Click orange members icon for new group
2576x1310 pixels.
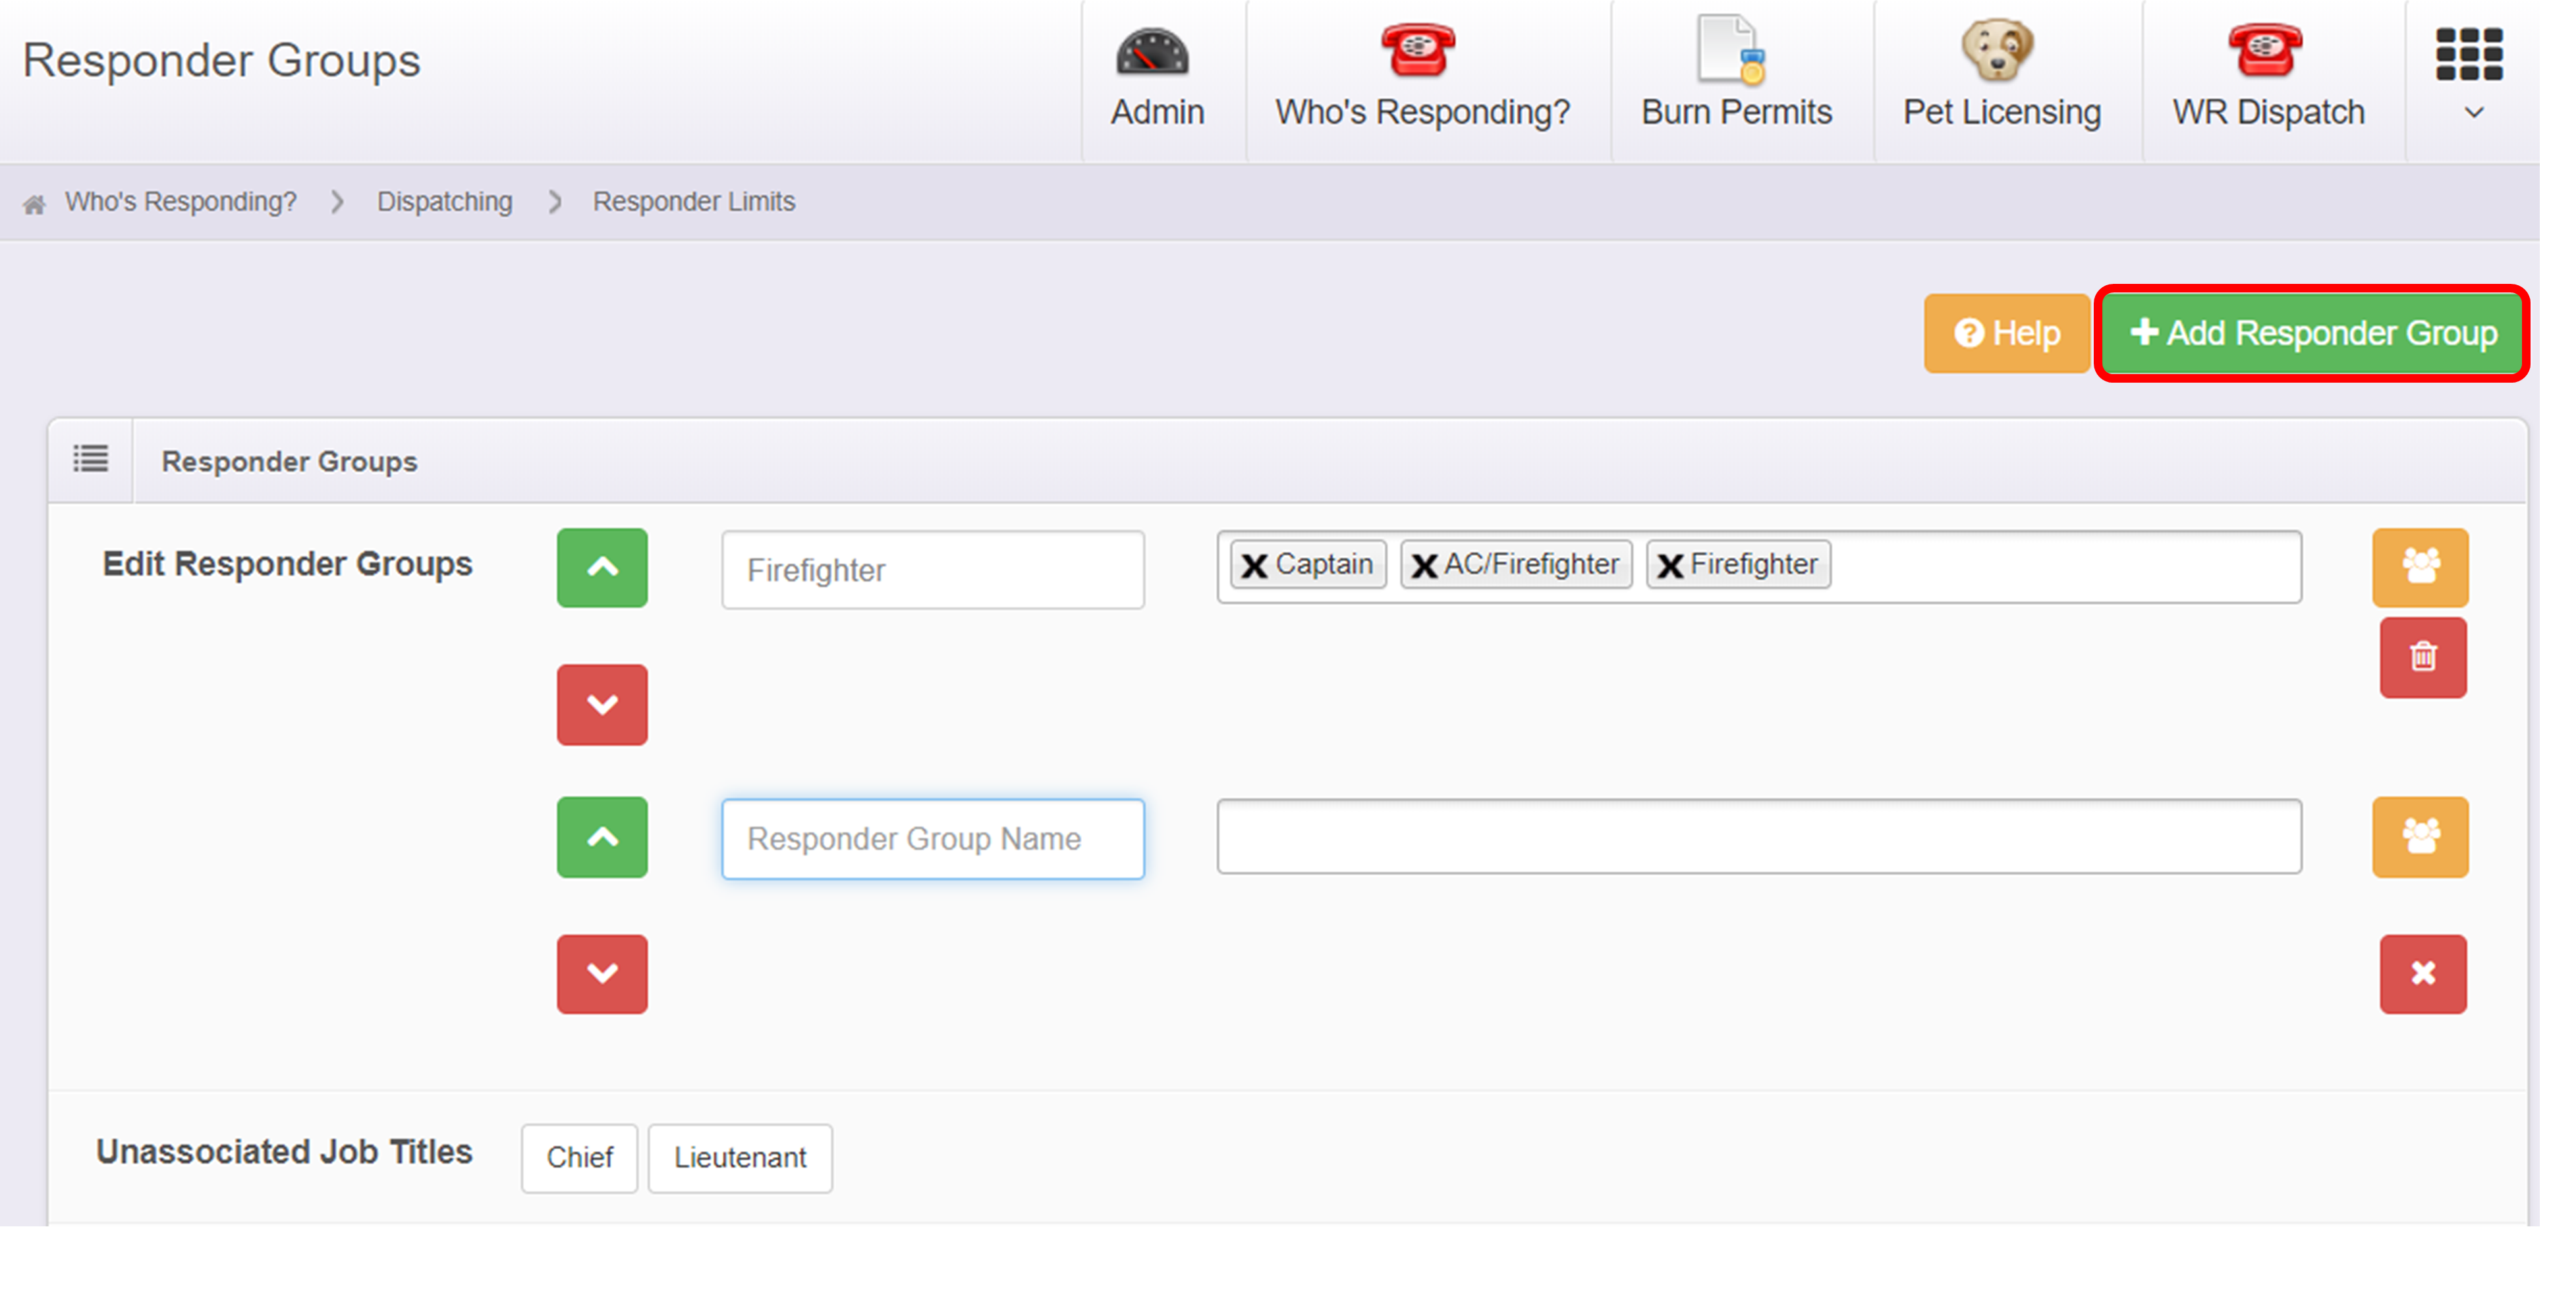click(2420, 836)
